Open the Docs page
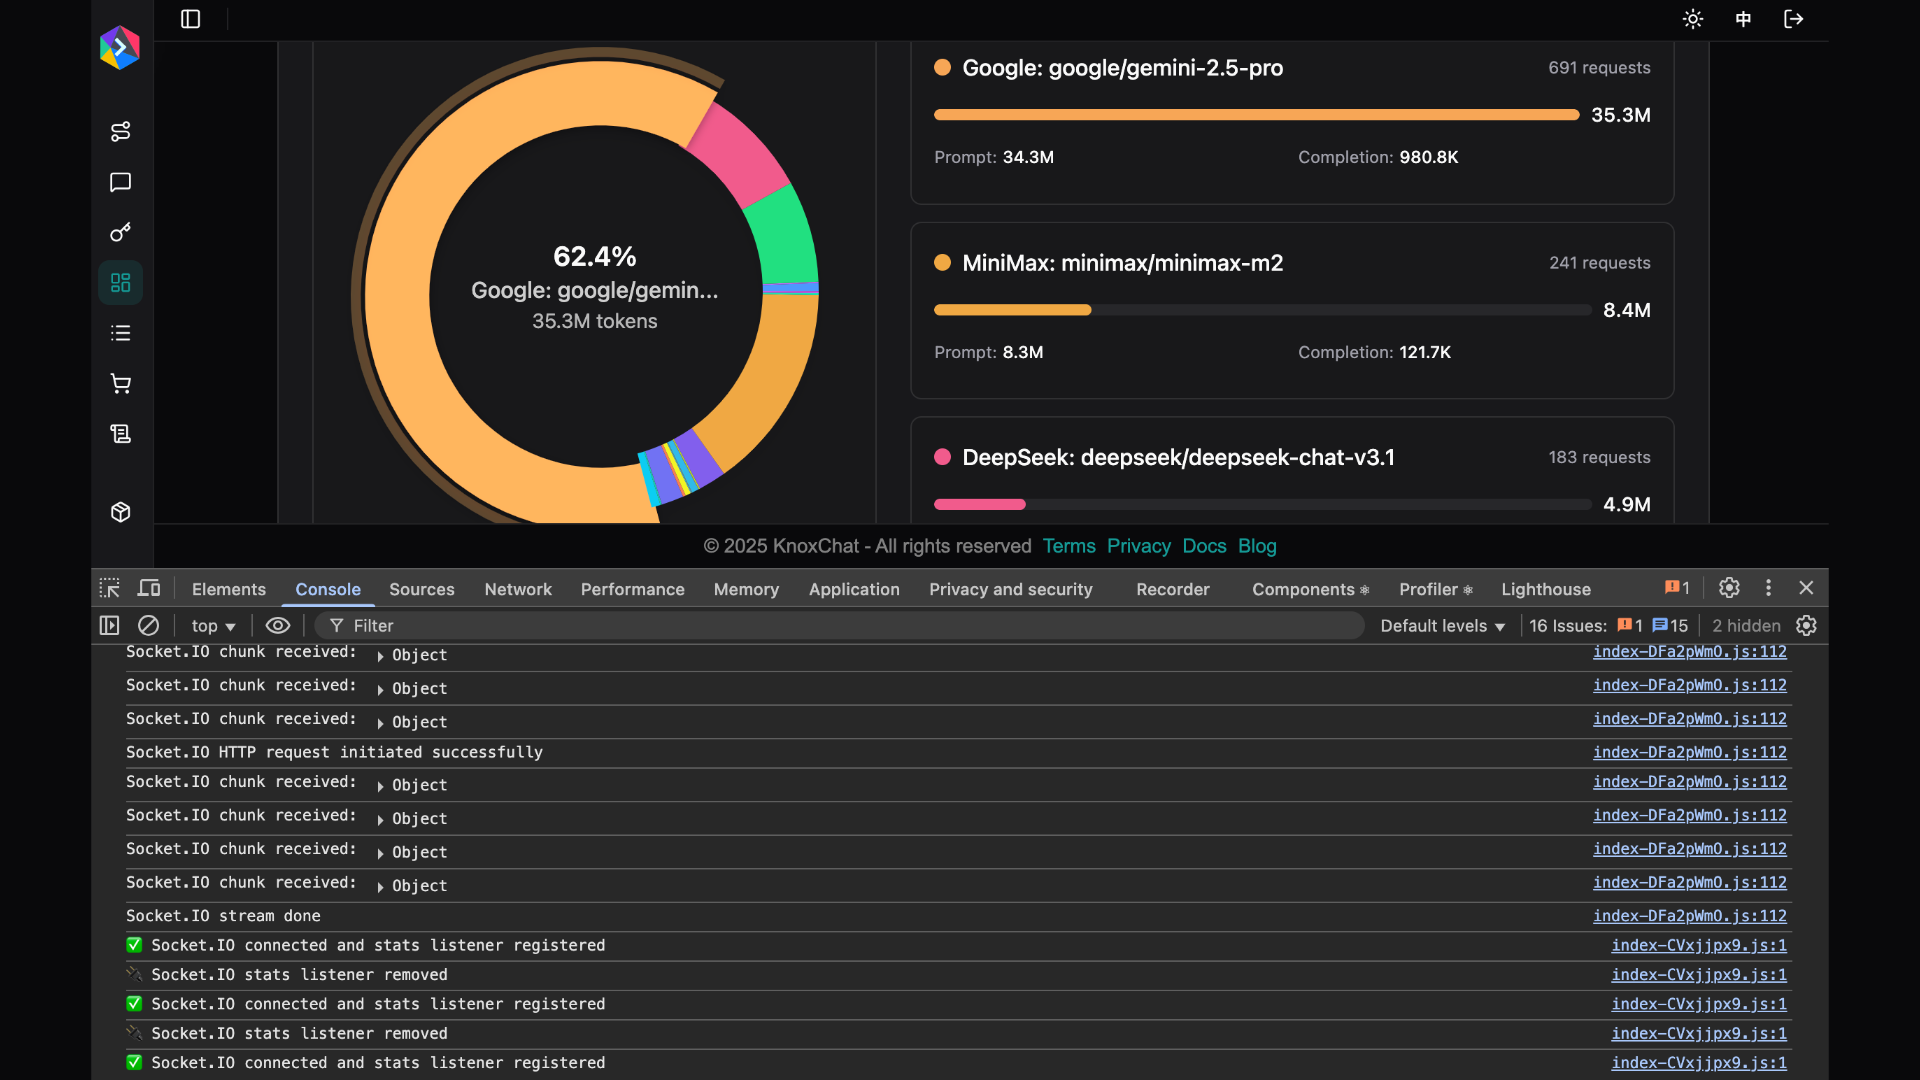 [1204, 546]
